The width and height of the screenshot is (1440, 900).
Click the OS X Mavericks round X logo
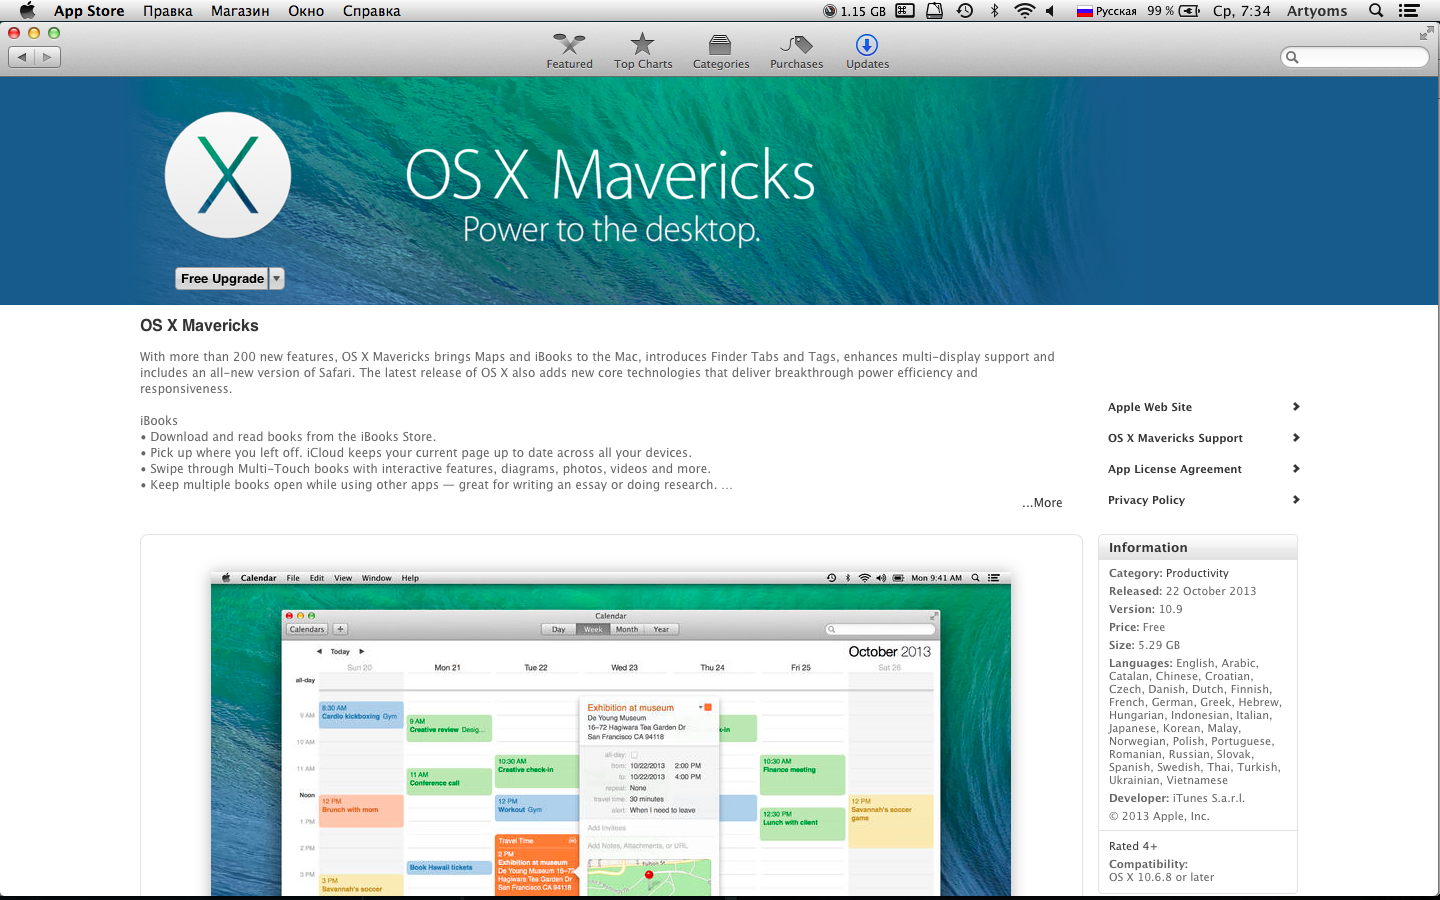[228, 175]
